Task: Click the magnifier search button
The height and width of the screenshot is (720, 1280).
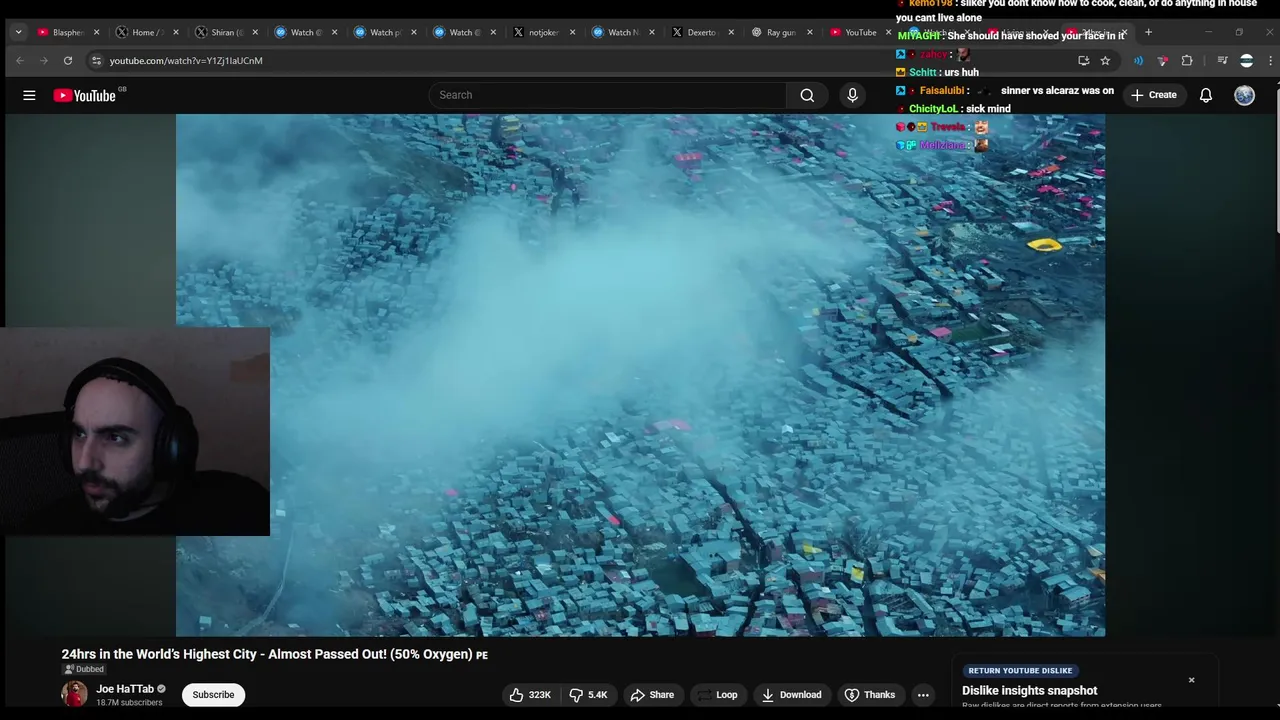Action: [807, 95]
